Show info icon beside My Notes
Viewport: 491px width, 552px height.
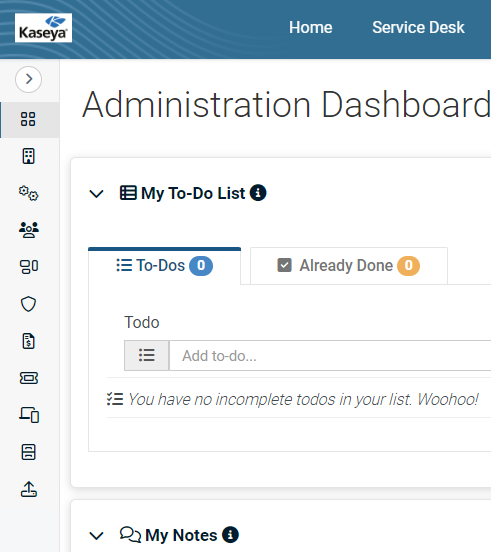[x=230, y=535]
